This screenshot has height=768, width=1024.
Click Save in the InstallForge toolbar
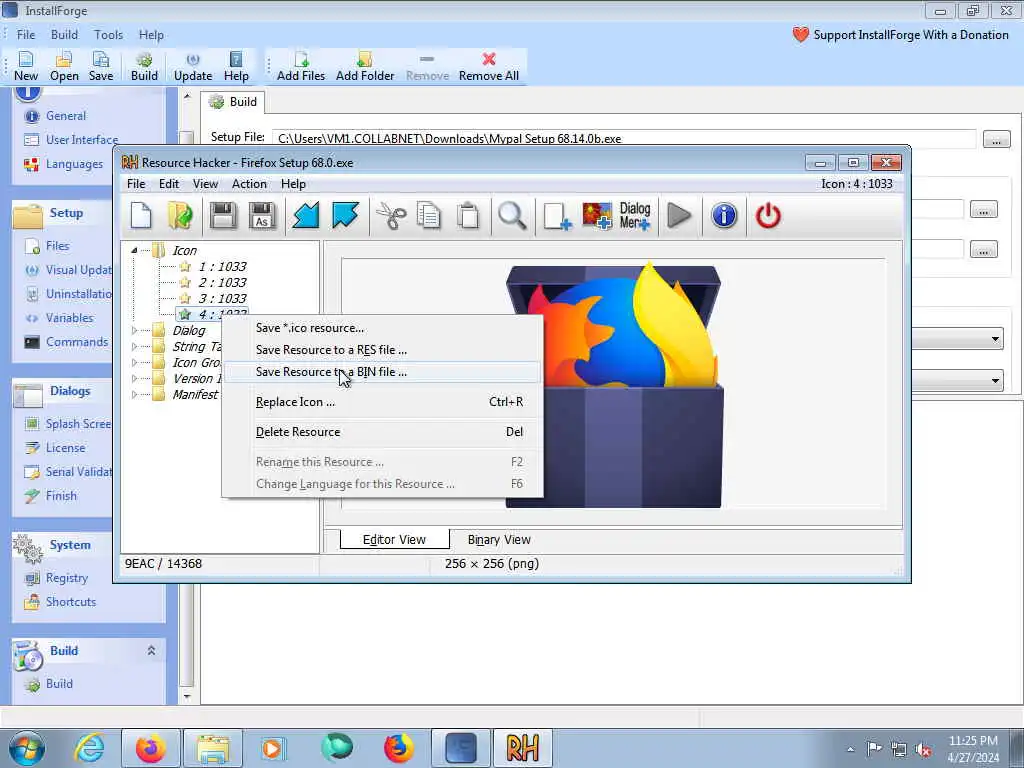tap(101, 67)
